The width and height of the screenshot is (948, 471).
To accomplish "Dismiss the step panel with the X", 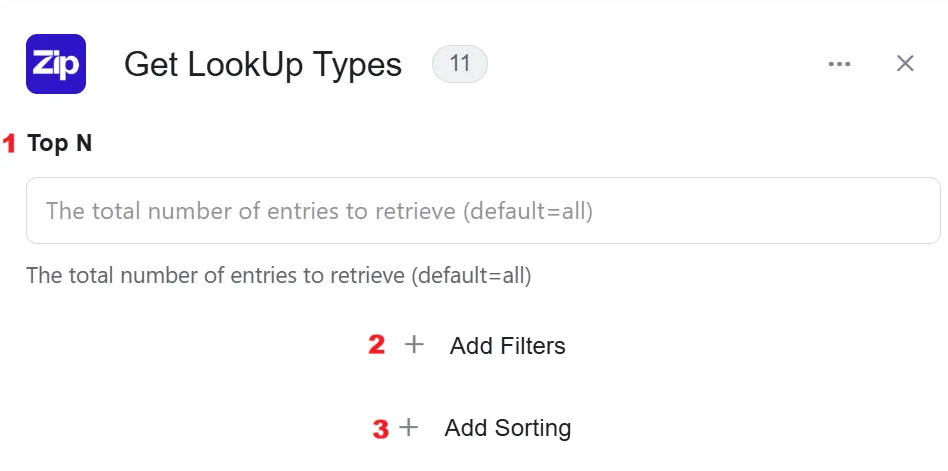I will coord(905,63).
